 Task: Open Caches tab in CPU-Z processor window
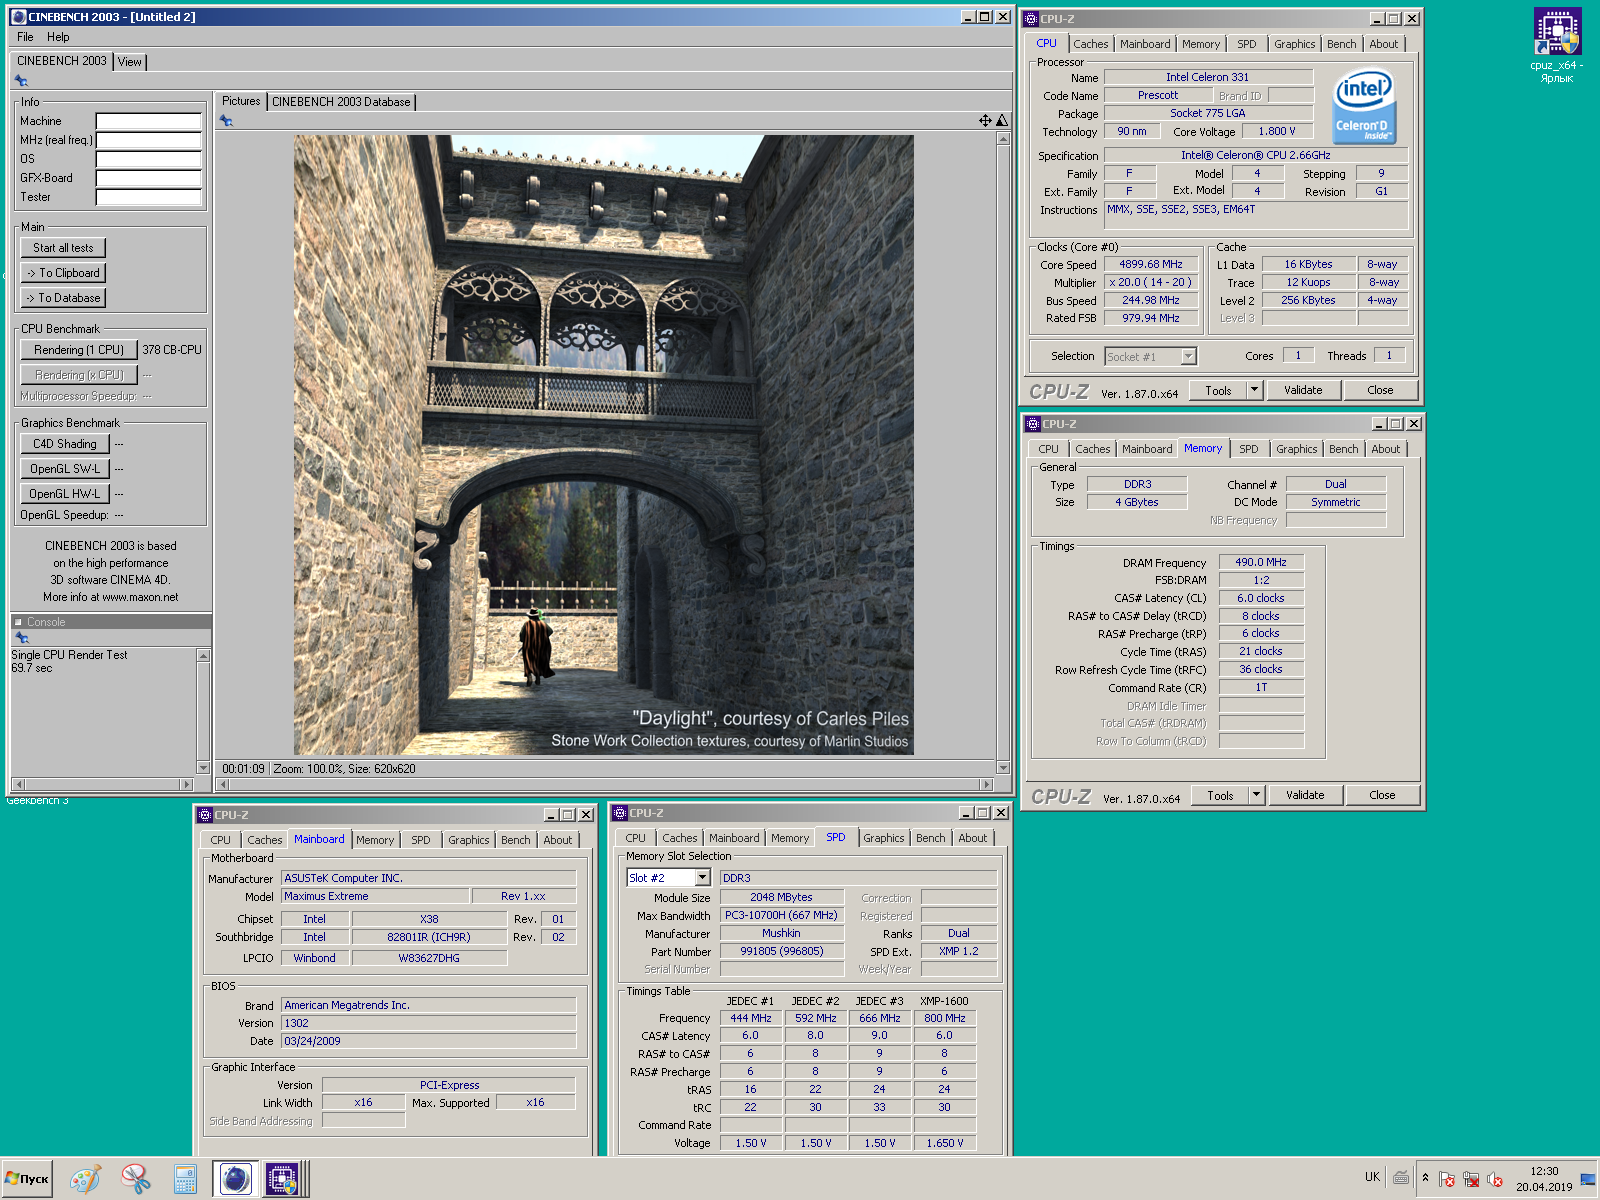point(1090,44)
